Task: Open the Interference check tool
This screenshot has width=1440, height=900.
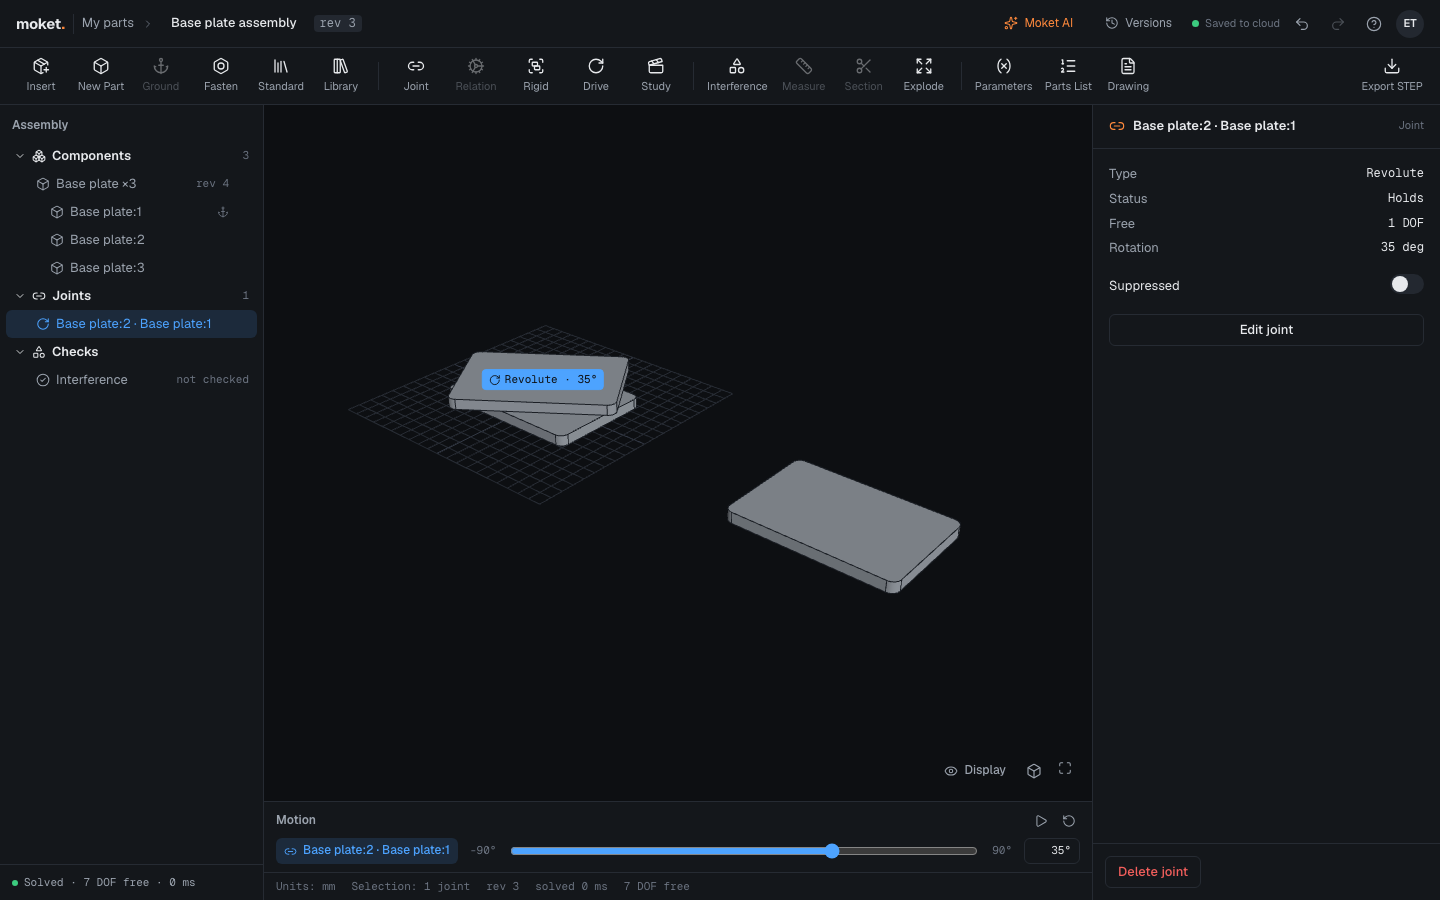Action: click(737, 75)
